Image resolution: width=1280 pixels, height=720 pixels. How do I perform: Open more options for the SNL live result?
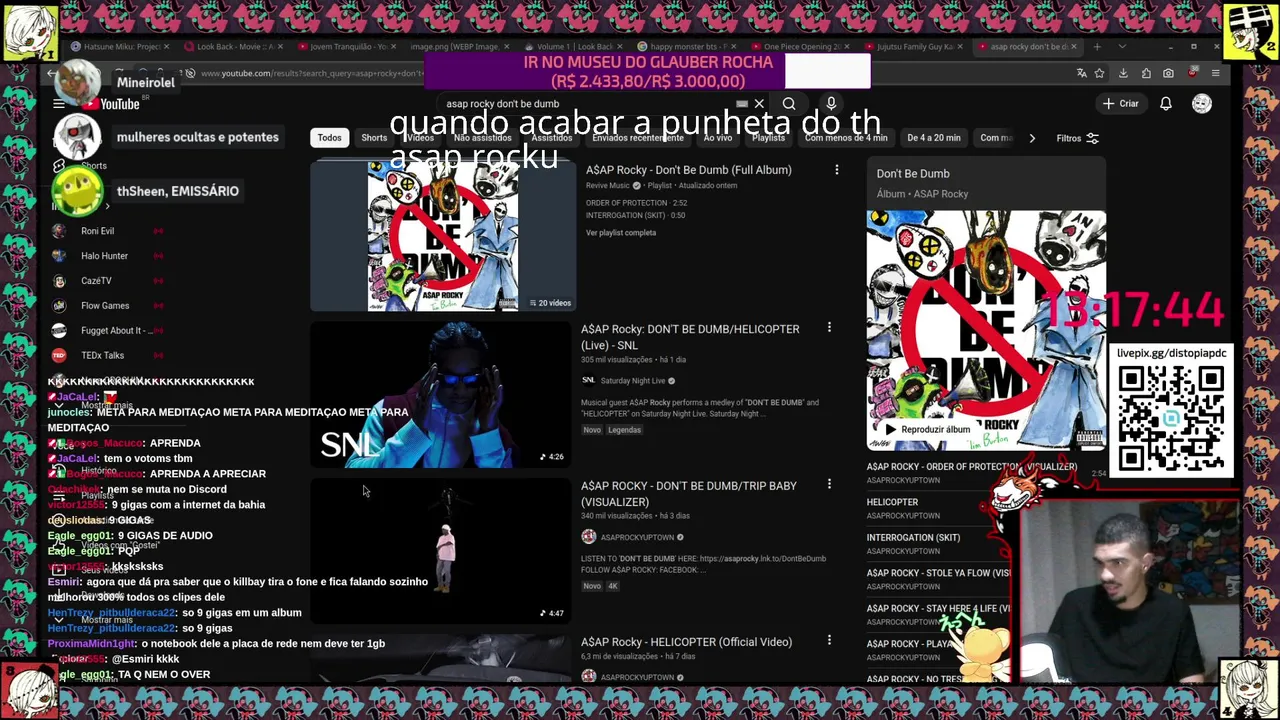click(x=829, y=328)
